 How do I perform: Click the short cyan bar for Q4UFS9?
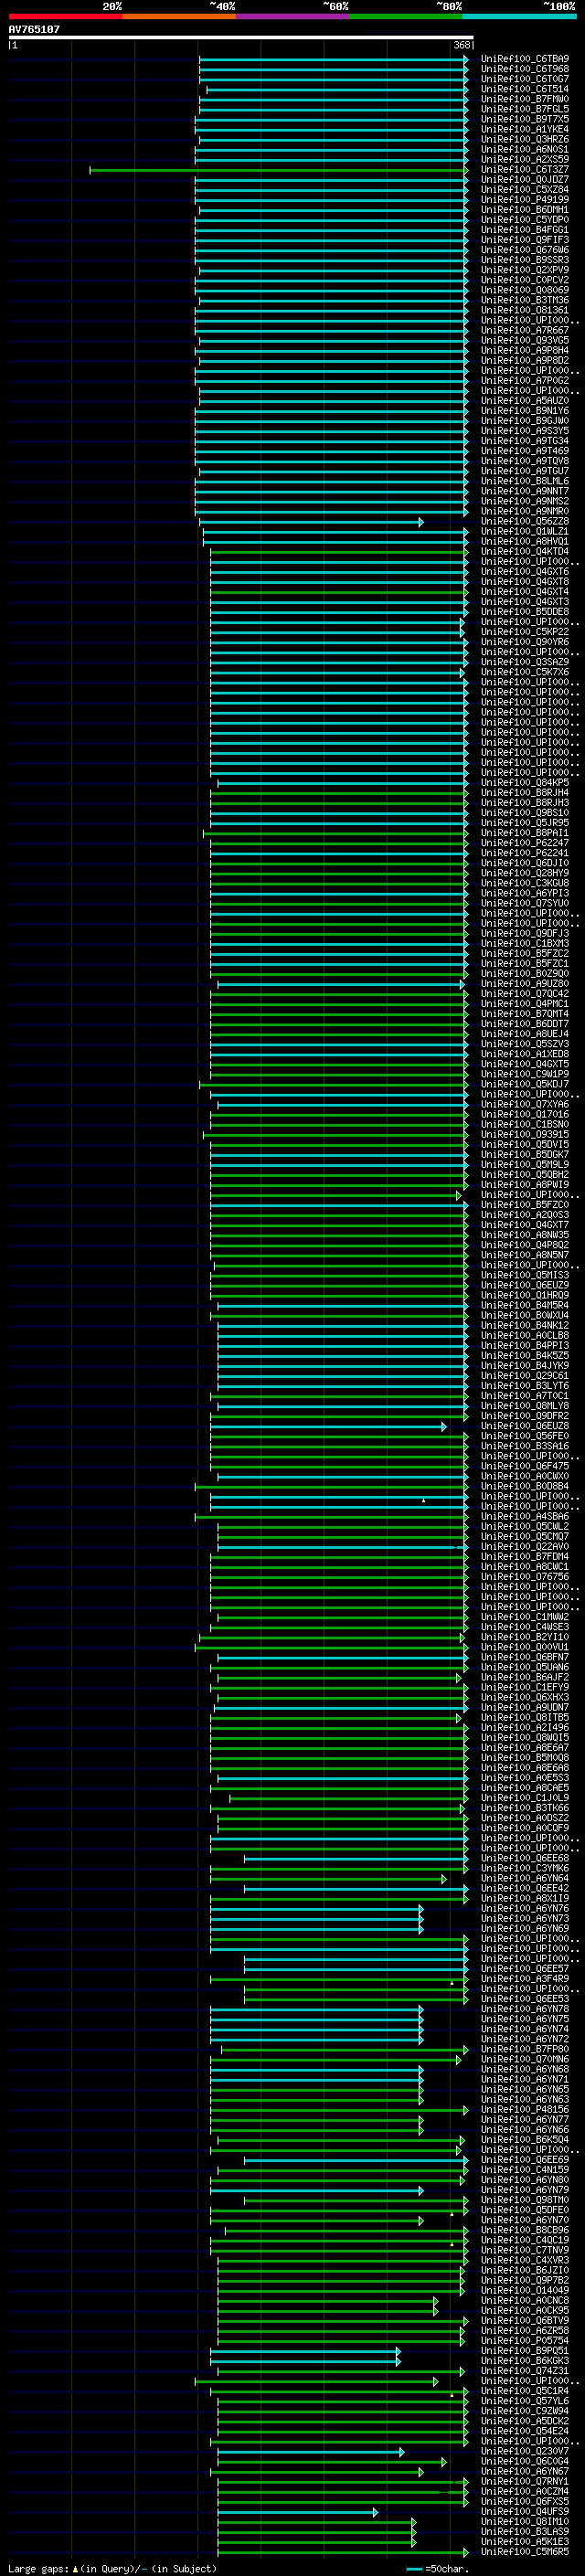[298, 2511]
